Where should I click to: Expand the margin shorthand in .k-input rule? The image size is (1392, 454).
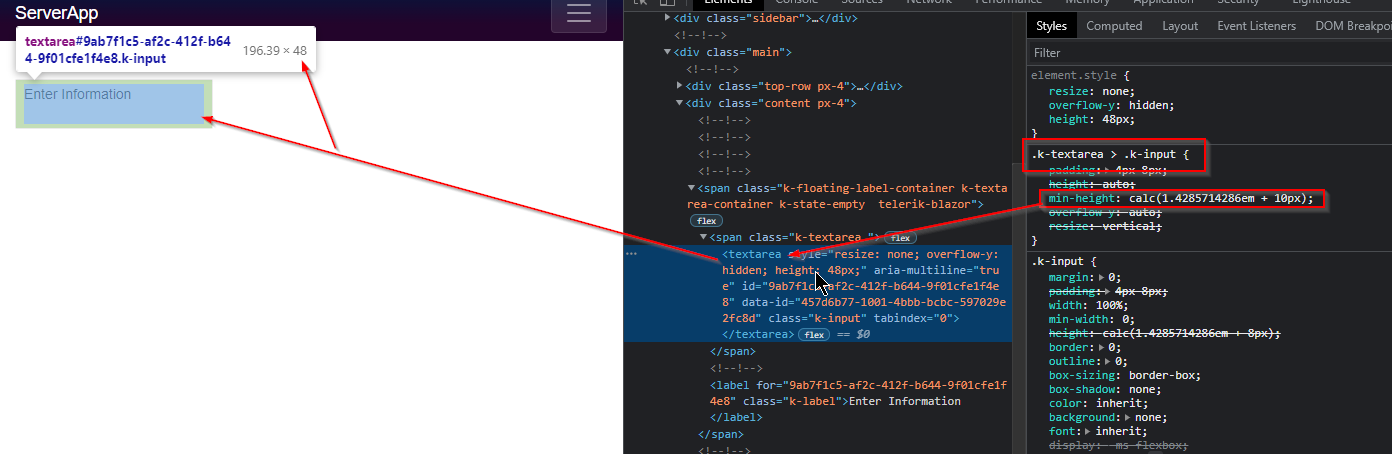point(1102,278)
